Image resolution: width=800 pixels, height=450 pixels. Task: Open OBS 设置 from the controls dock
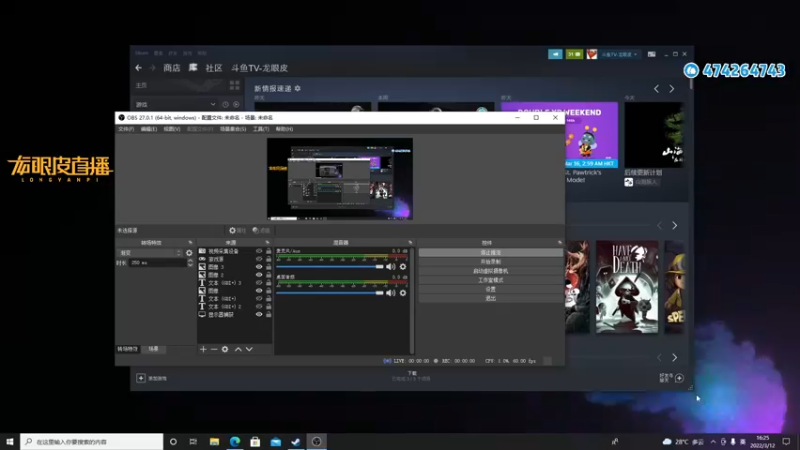(x=491, y=289)
